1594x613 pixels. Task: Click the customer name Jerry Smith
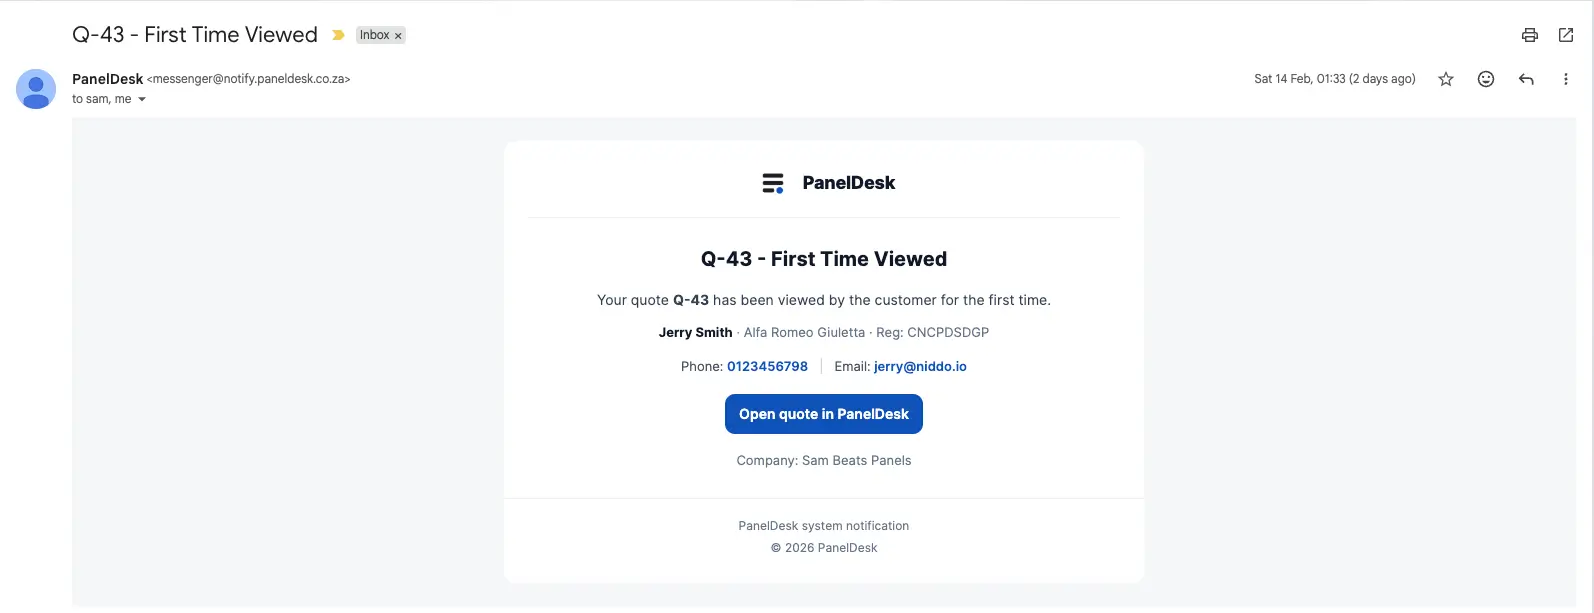point(695,332)
